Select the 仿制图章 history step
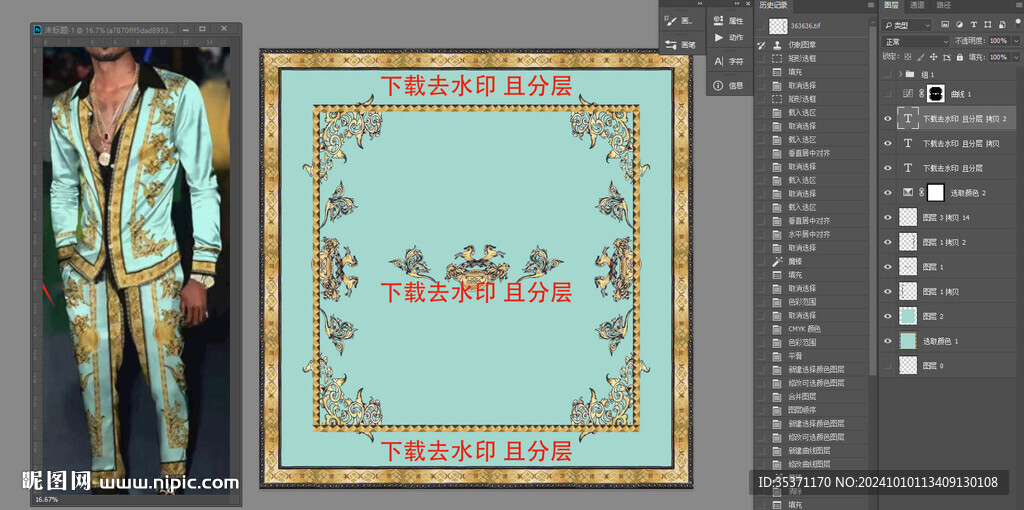The image size is (1024, 510). [802, 45]
